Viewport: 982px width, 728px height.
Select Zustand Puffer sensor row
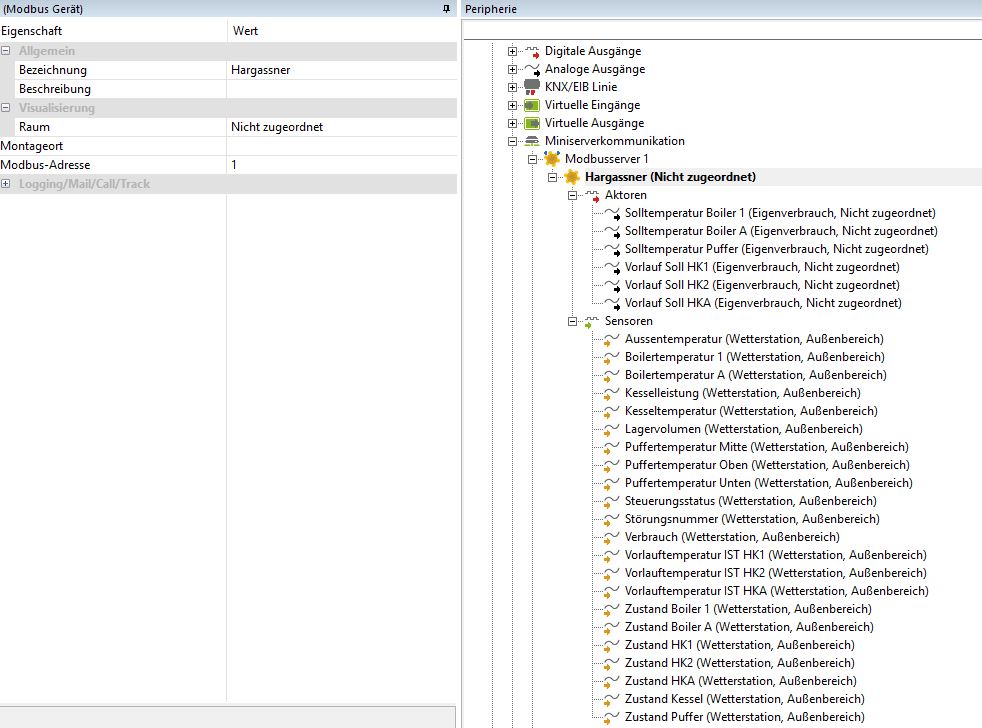[x=745, y=717]
